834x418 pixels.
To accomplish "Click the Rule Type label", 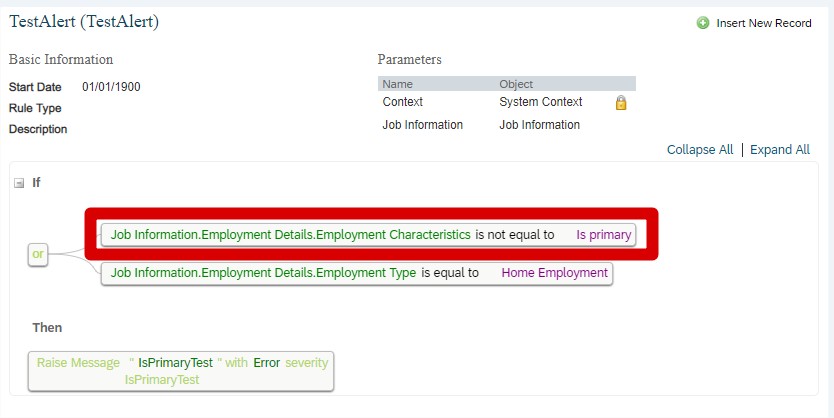I will [x=35, y=108].
